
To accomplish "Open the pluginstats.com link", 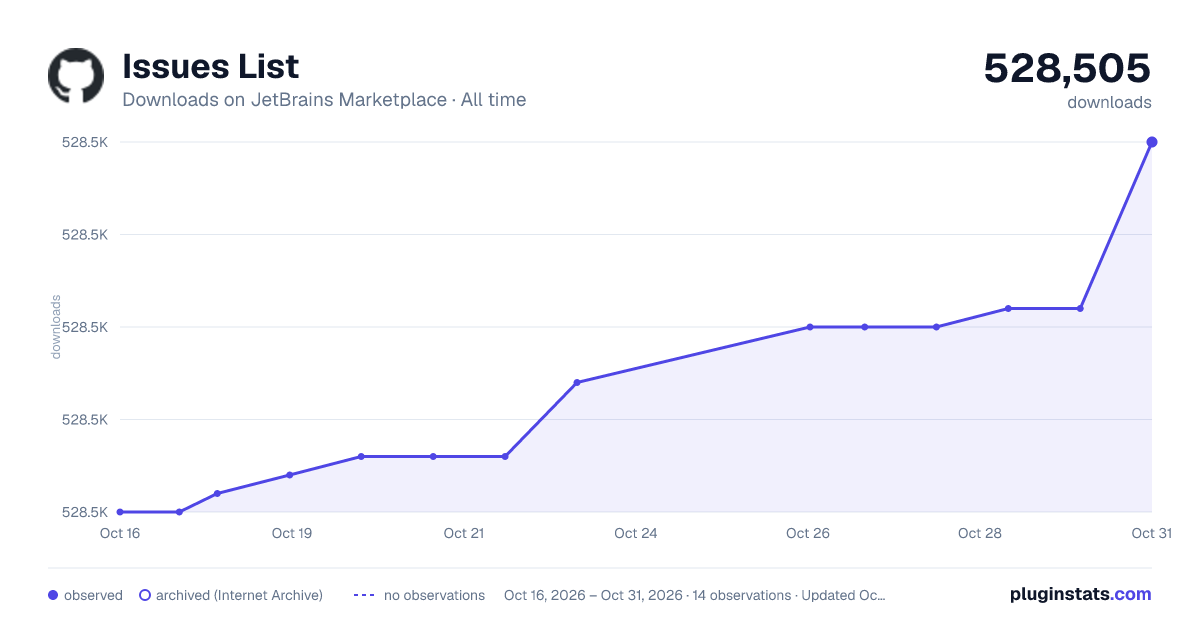I will [1080, 594].
